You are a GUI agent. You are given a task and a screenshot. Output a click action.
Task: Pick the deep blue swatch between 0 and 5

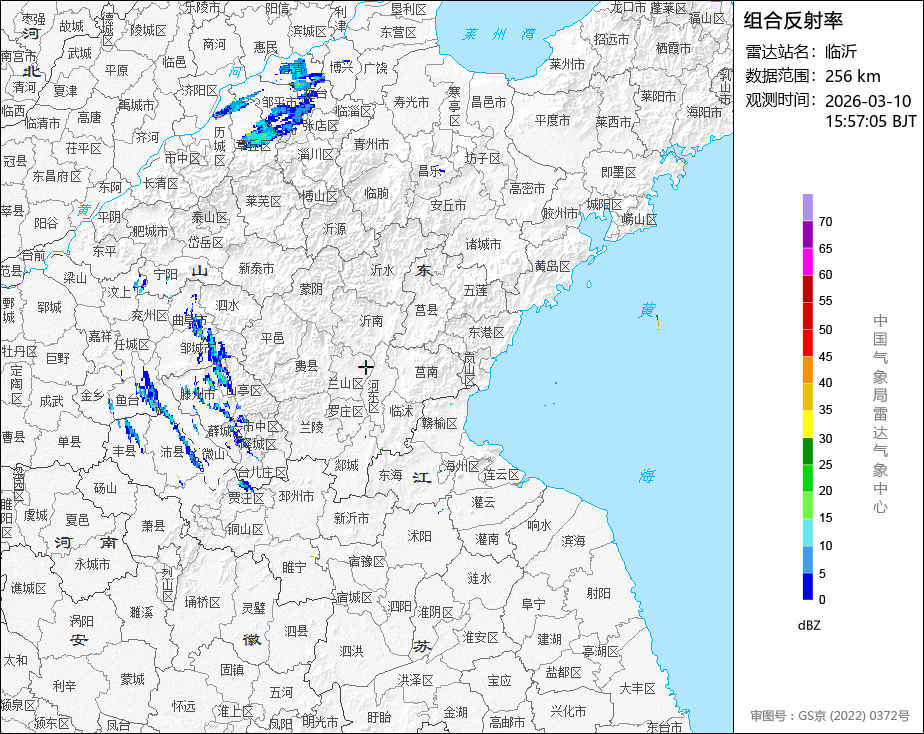pos(807,587)
